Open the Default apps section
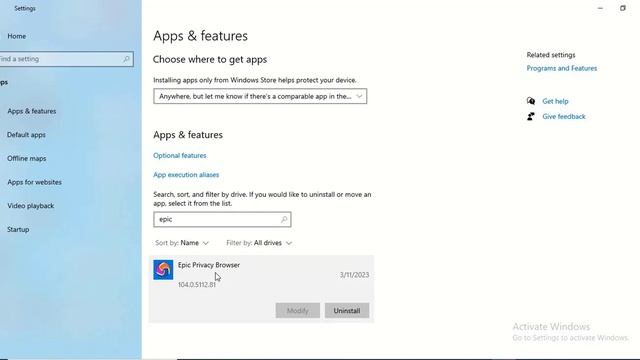Image resolution: width=640 pixels, height=360 pixels. pyautogui.click(x=26, y=135)
